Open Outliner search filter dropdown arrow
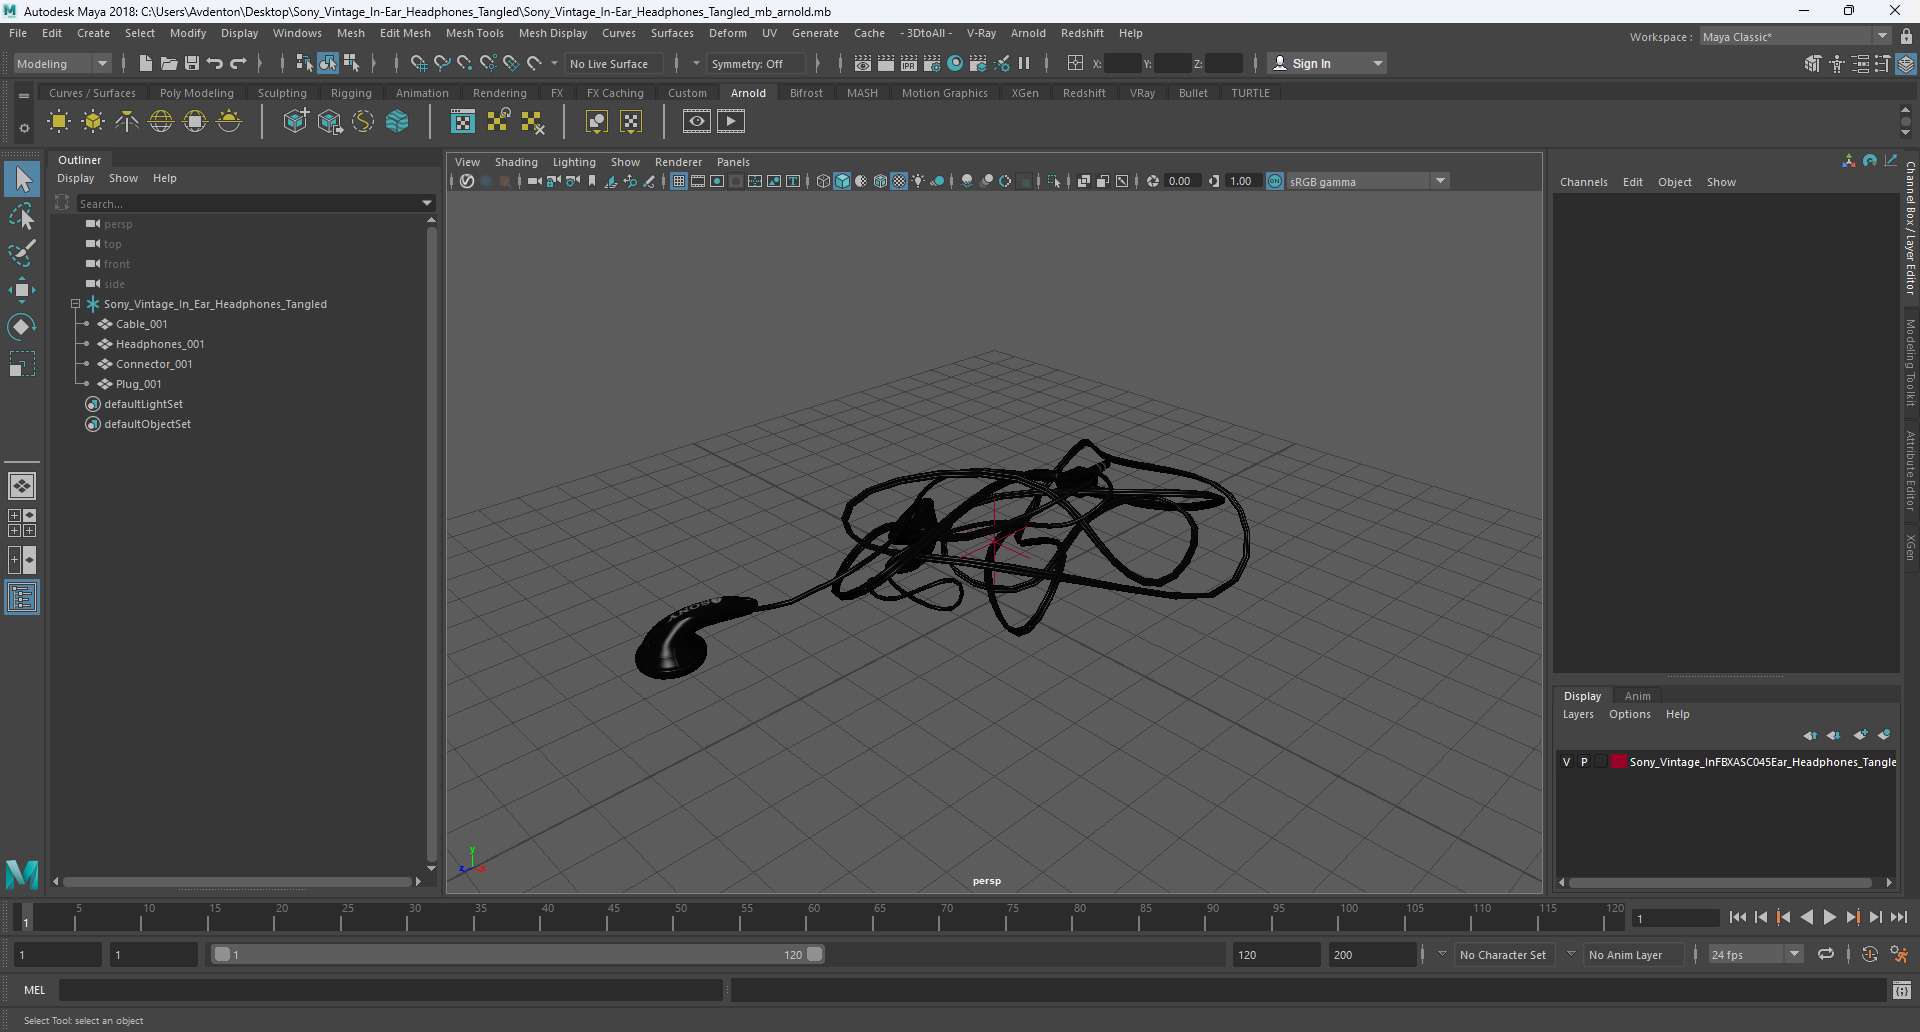Screen dimensions: 1920x1032 click(x=427, y=203)
